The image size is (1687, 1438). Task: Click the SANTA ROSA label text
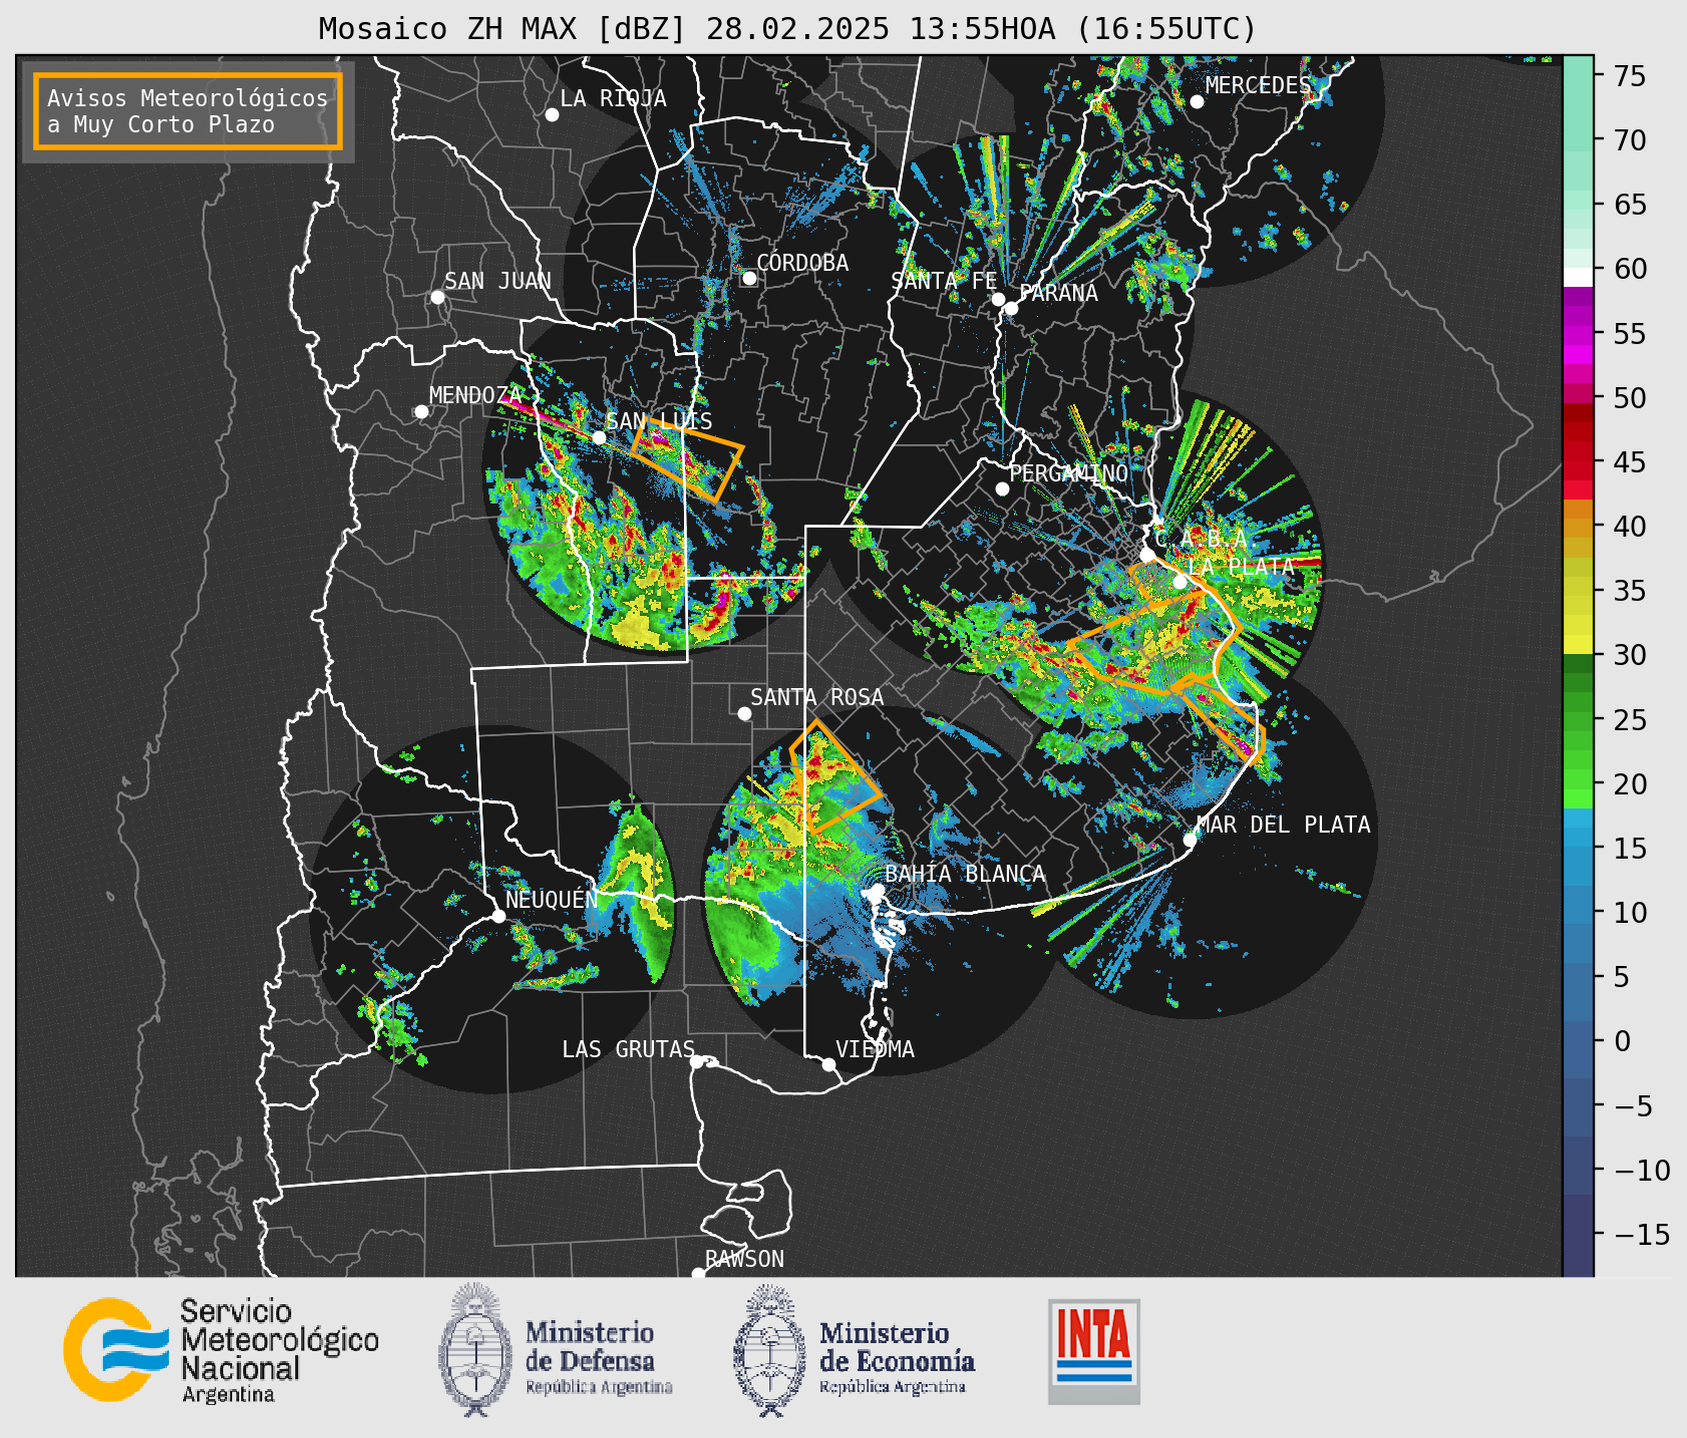(817, 697)
